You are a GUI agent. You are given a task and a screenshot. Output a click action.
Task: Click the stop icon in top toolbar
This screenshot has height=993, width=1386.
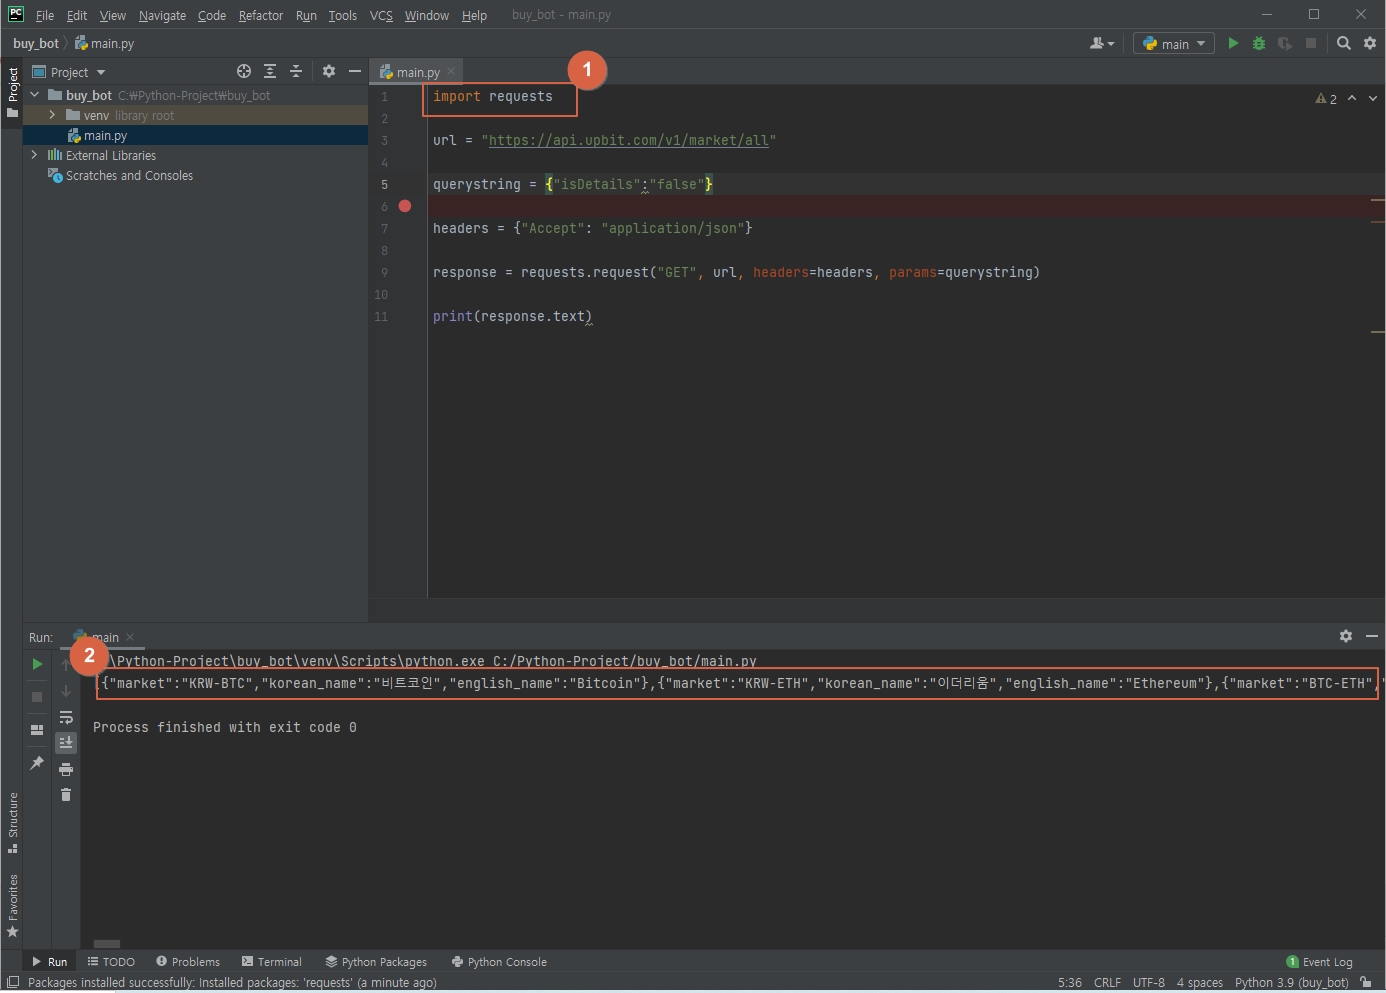click(1311, 43)
